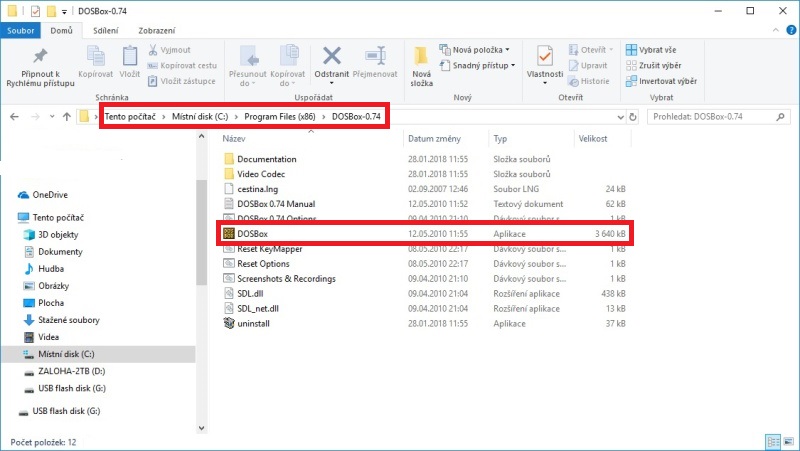Open ZALOHA-2TB (D:) drive
Viewport: 800px width, 451px height.
(x=71, y=371)
